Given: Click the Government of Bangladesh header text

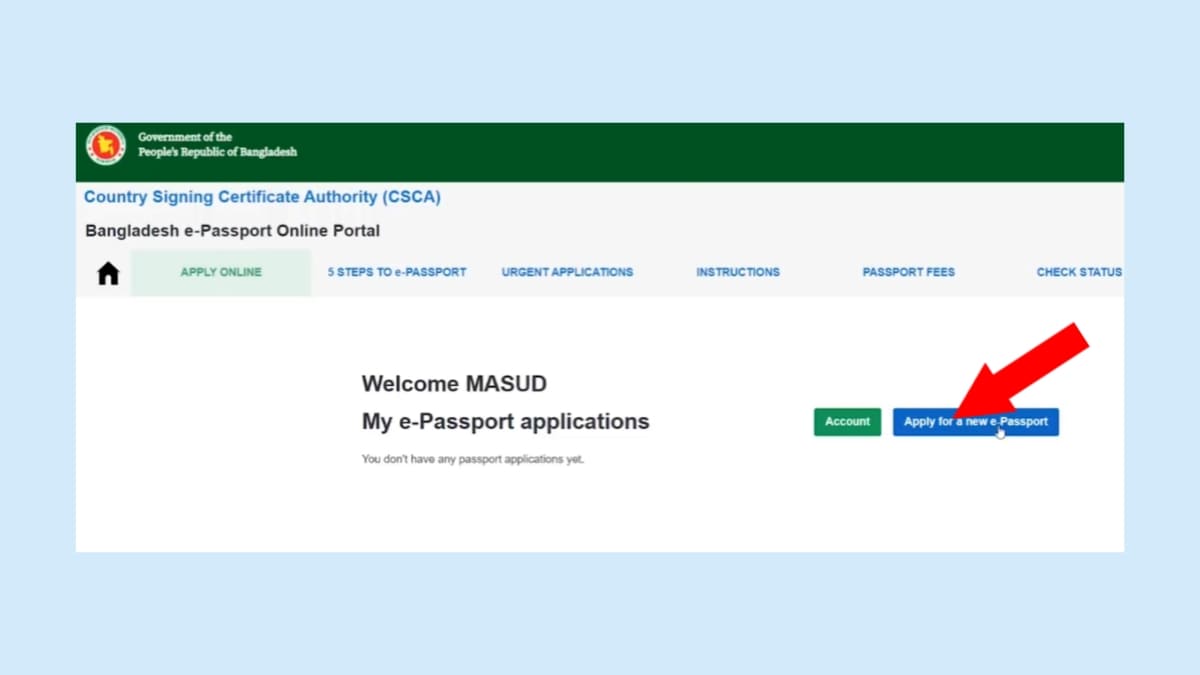Looking at the screenshot, I should click(x=217, y=144).
